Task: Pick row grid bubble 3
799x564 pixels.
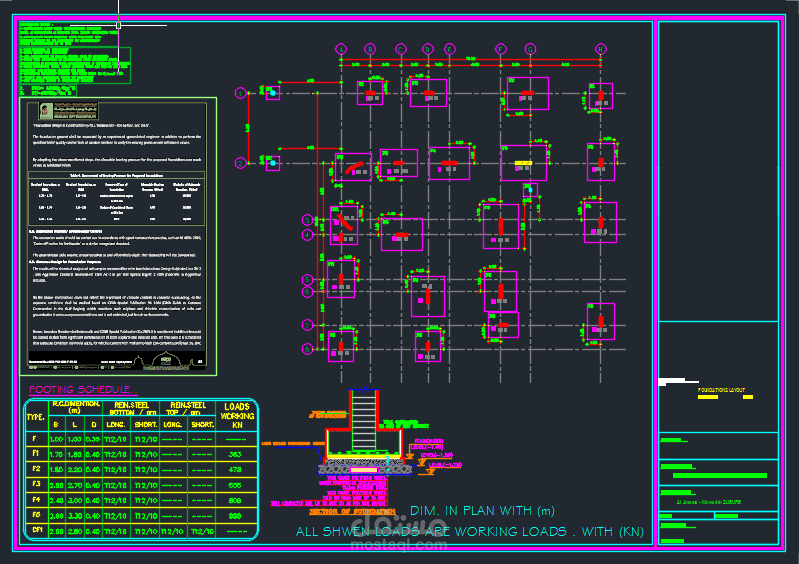Action: click(307, 220)
